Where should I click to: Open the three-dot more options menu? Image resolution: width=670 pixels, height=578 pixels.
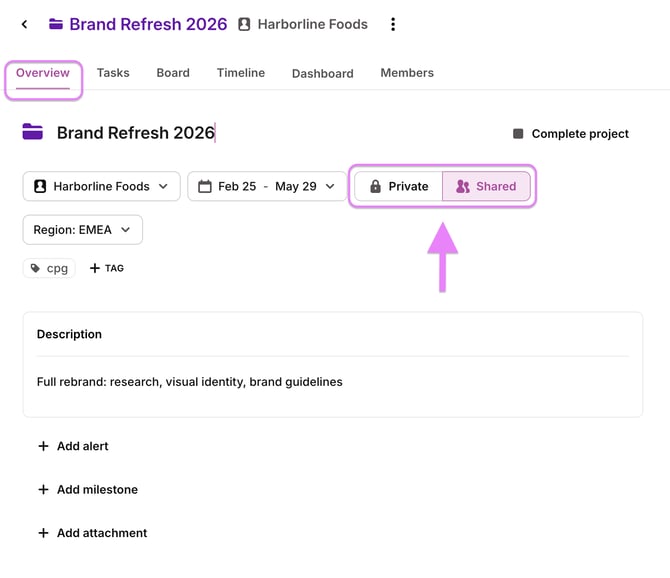tap(393, 24)
